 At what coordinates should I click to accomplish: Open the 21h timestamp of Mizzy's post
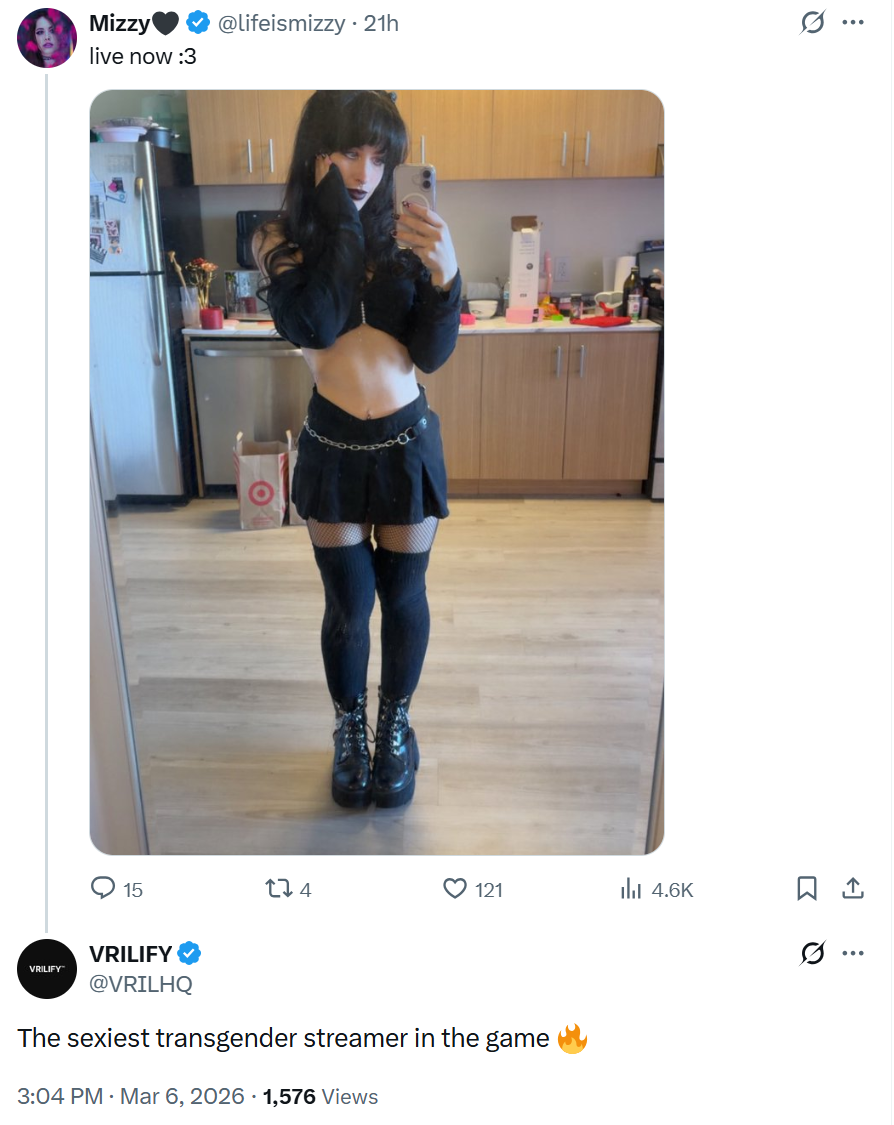(x=381, y=24)
